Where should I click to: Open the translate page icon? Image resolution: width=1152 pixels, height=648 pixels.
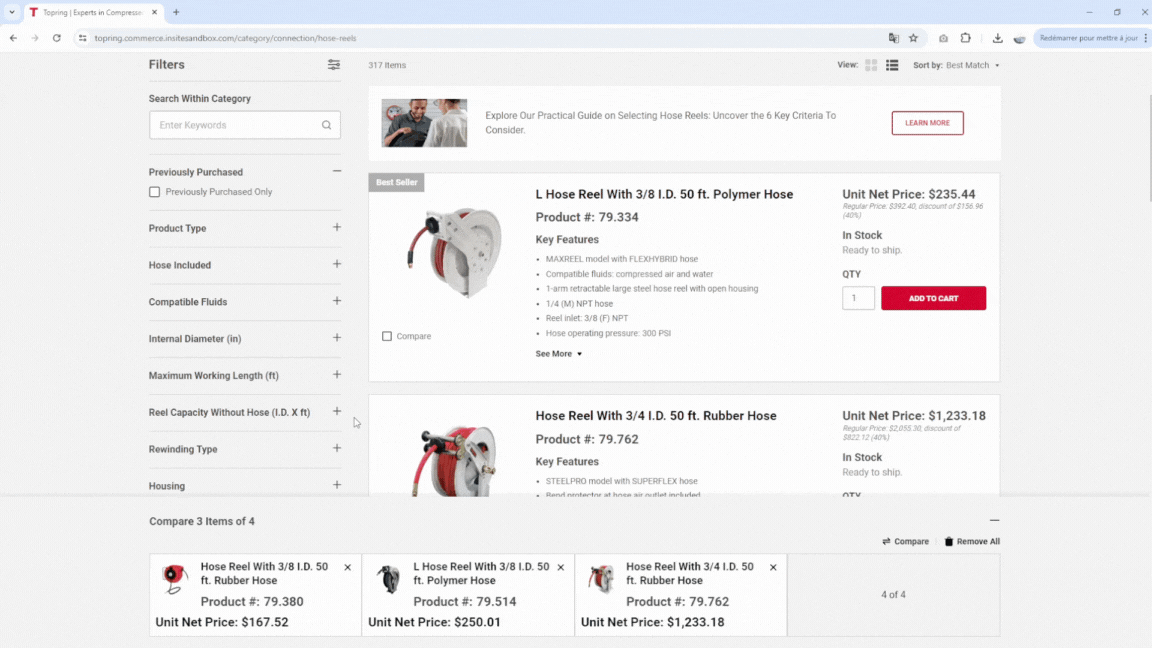point(893,38)
